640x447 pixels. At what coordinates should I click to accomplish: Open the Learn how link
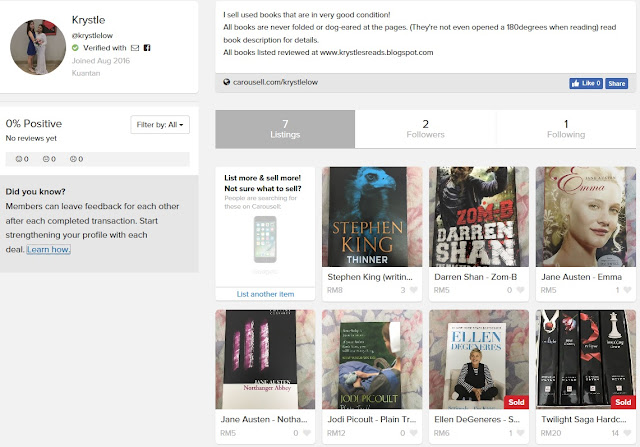(49, 249)
